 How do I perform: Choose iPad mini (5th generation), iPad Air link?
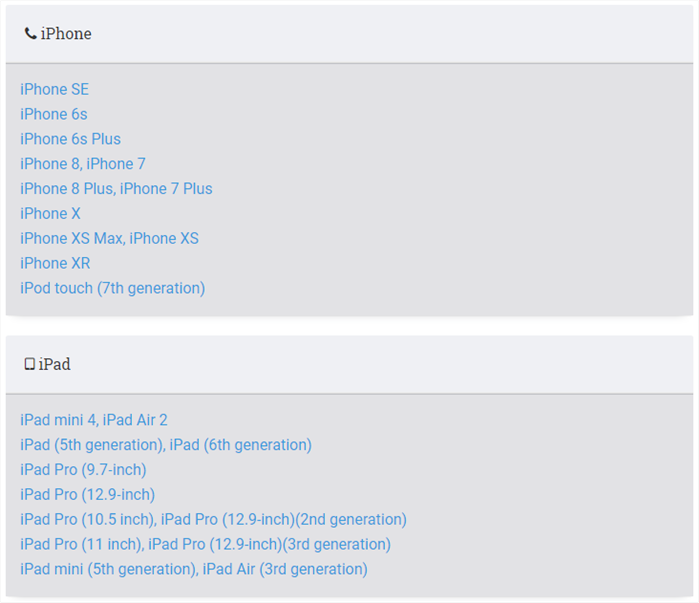point(194,570)
